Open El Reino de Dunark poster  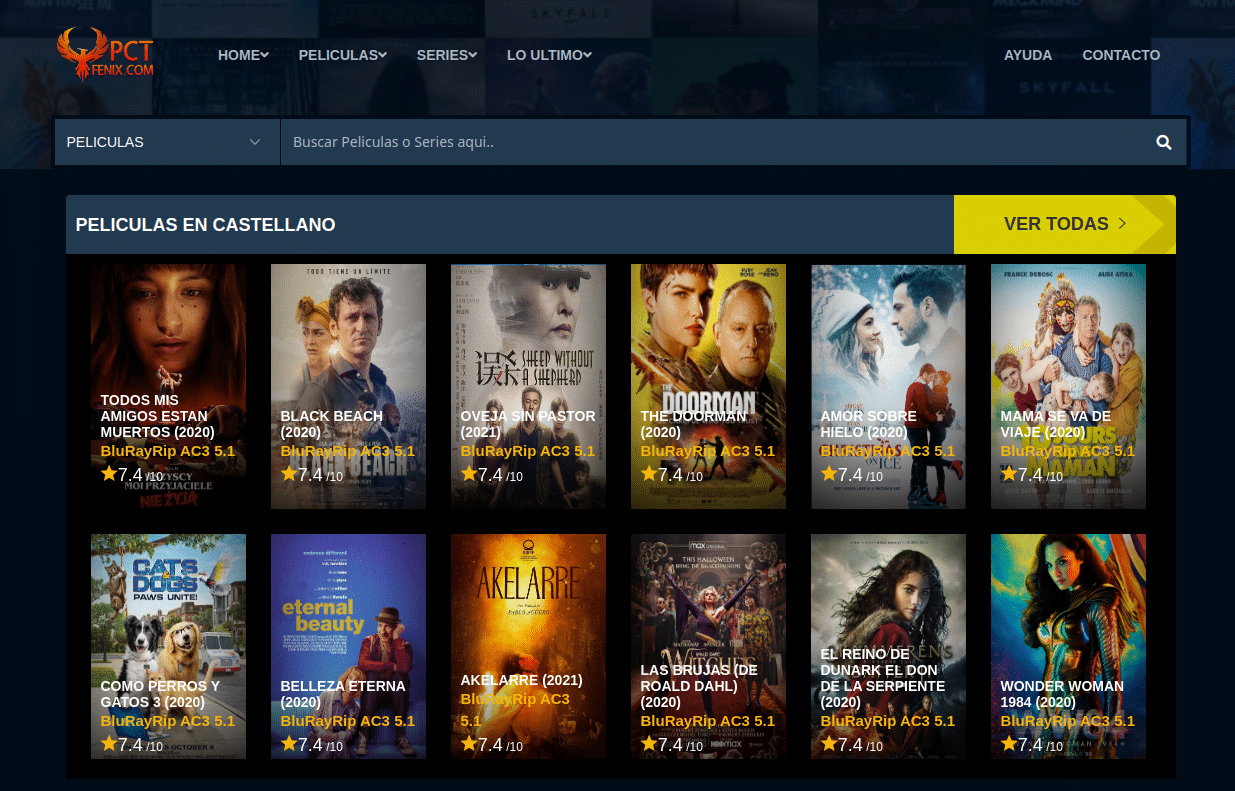pos(888,646)
